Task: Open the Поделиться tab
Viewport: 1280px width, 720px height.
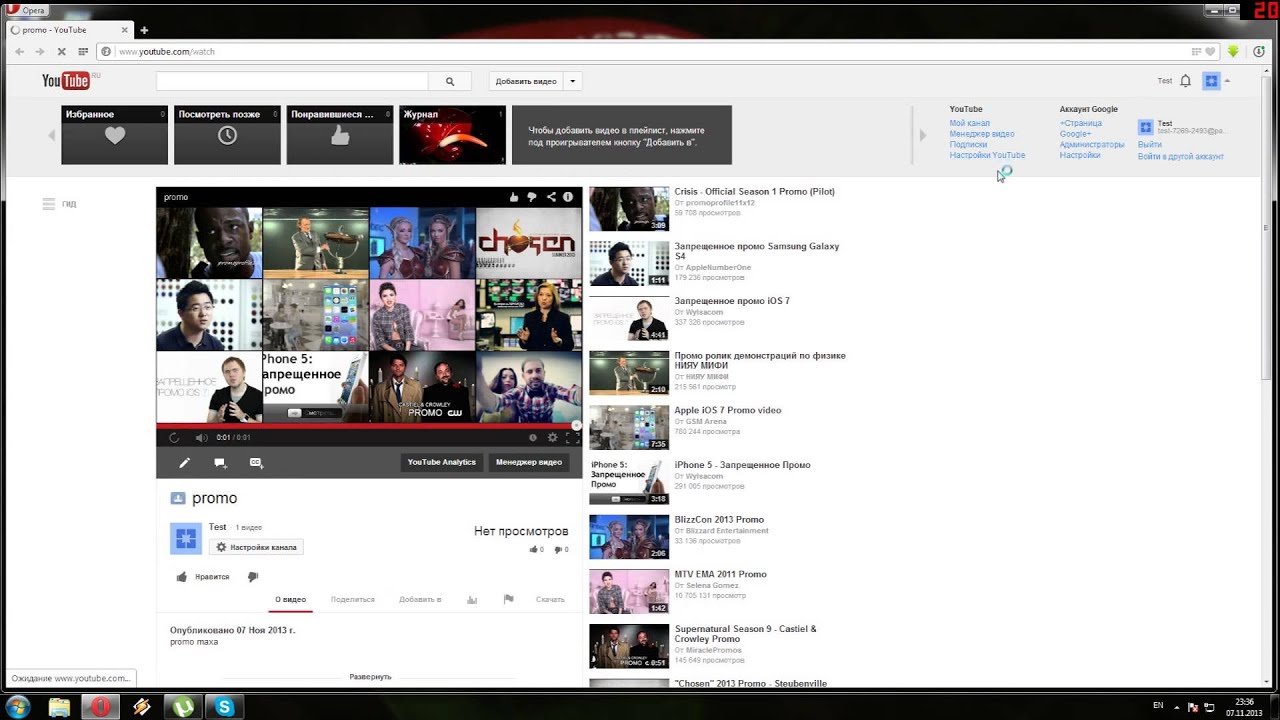Action: tap(352, 600)
